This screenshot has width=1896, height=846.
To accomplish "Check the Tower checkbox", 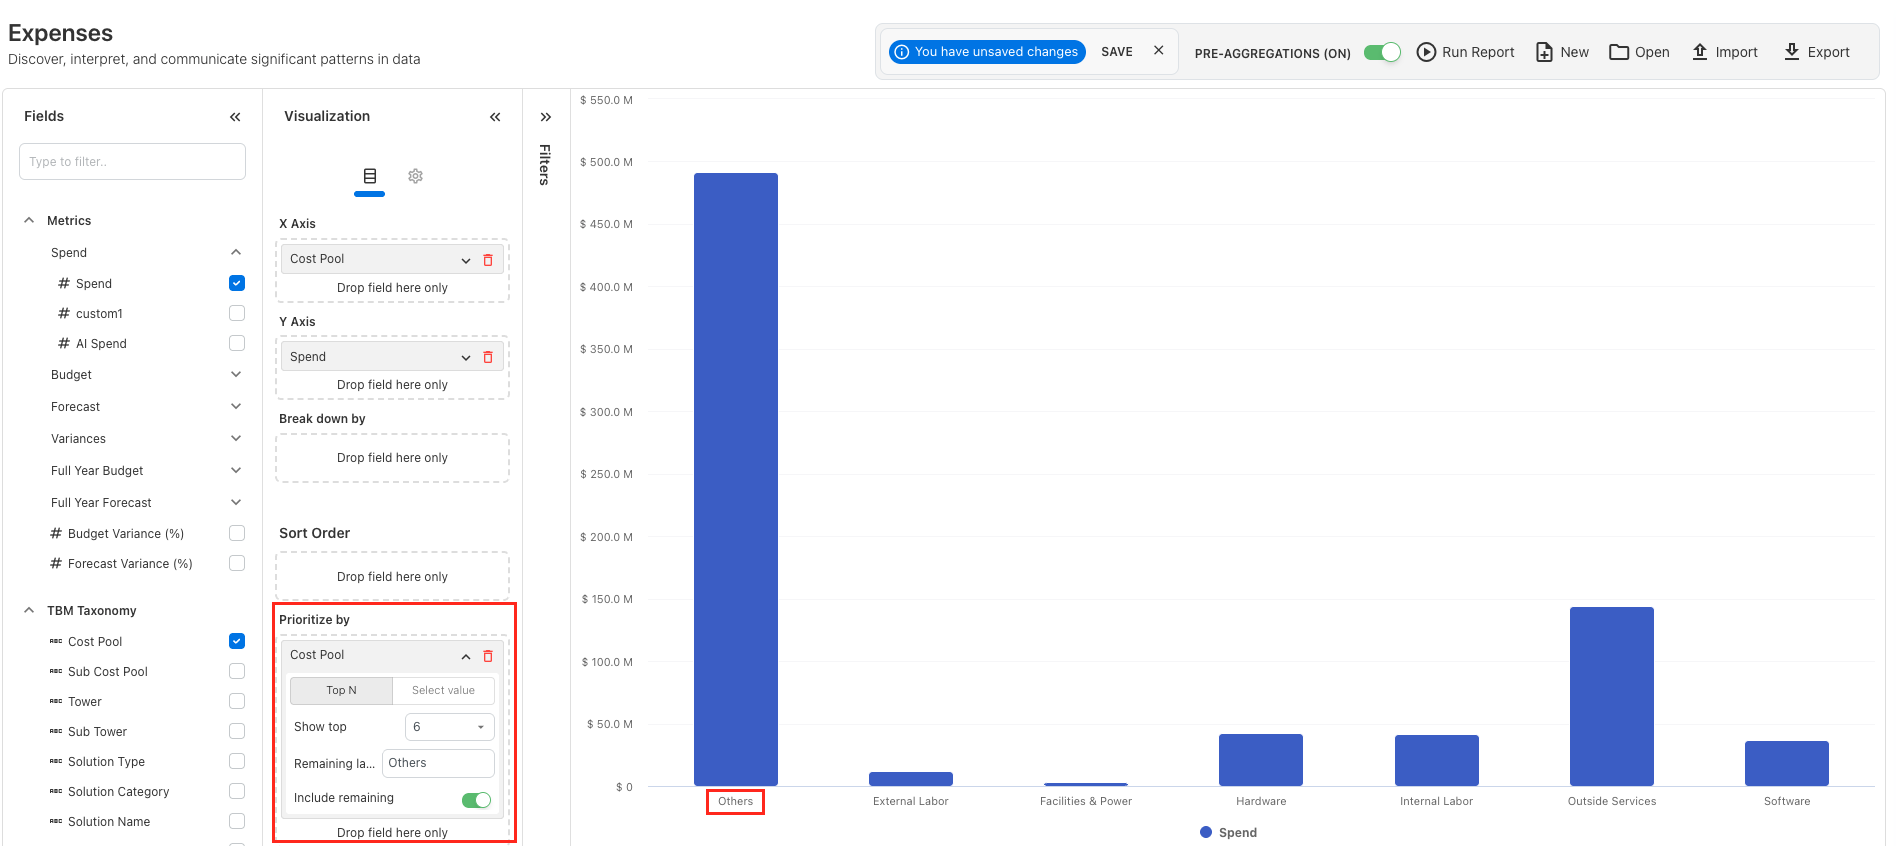I will (237, 701).
